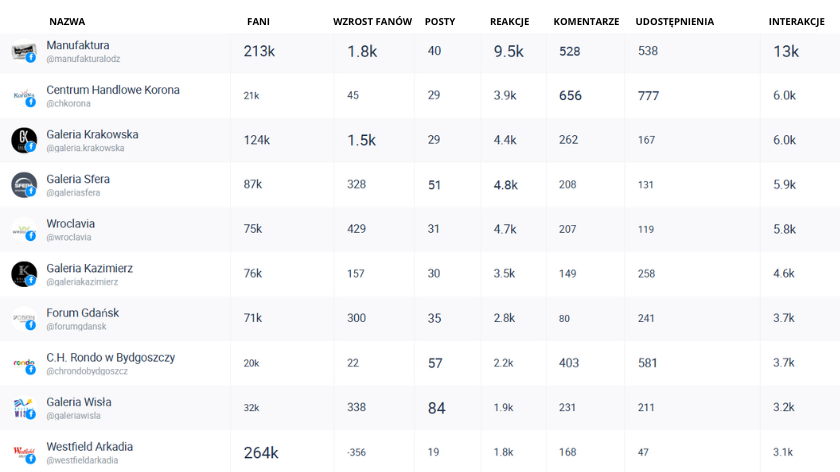Open the @manufakturalodz handle link

(83, 59)
